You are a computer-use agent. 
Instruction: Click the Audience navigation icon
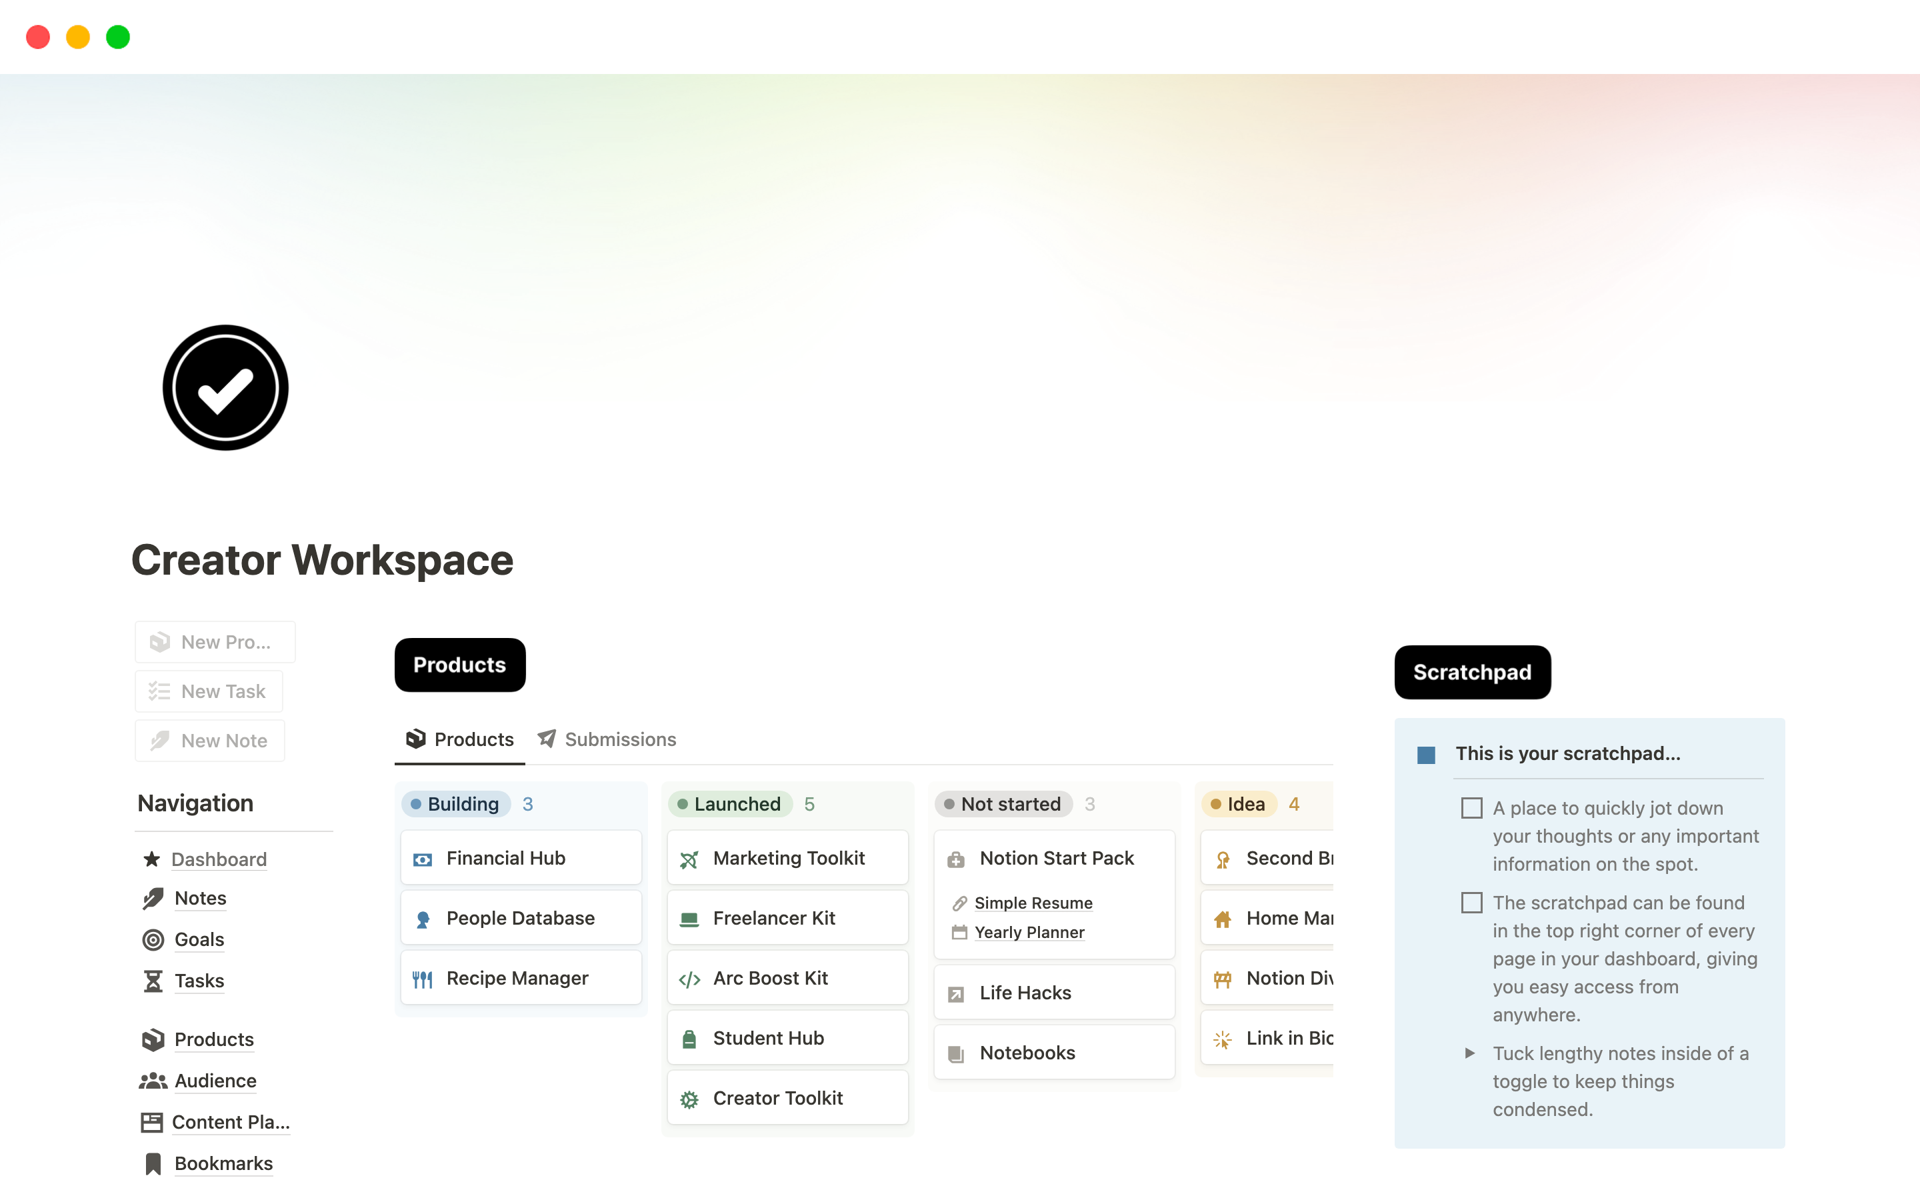coord(152,1080)
